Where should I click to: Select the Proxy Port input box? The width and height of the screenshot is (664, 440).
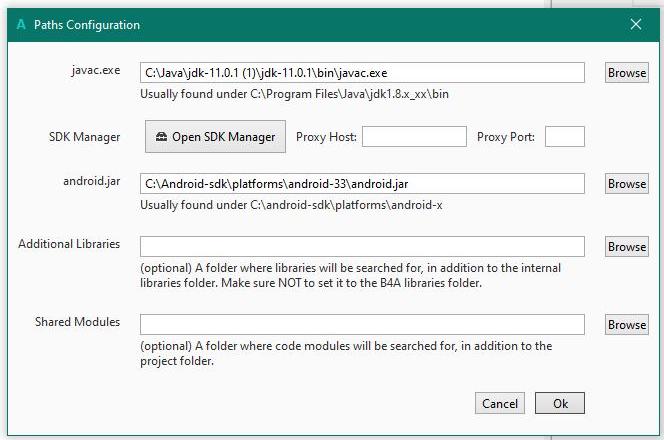tap(564, 137)
